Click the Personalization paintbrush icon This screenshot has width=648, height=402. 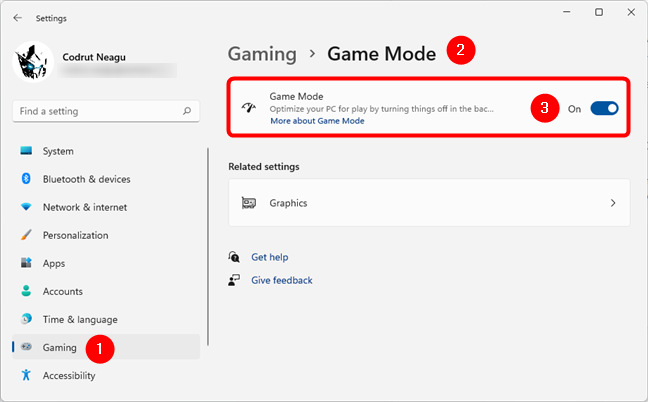26,235
